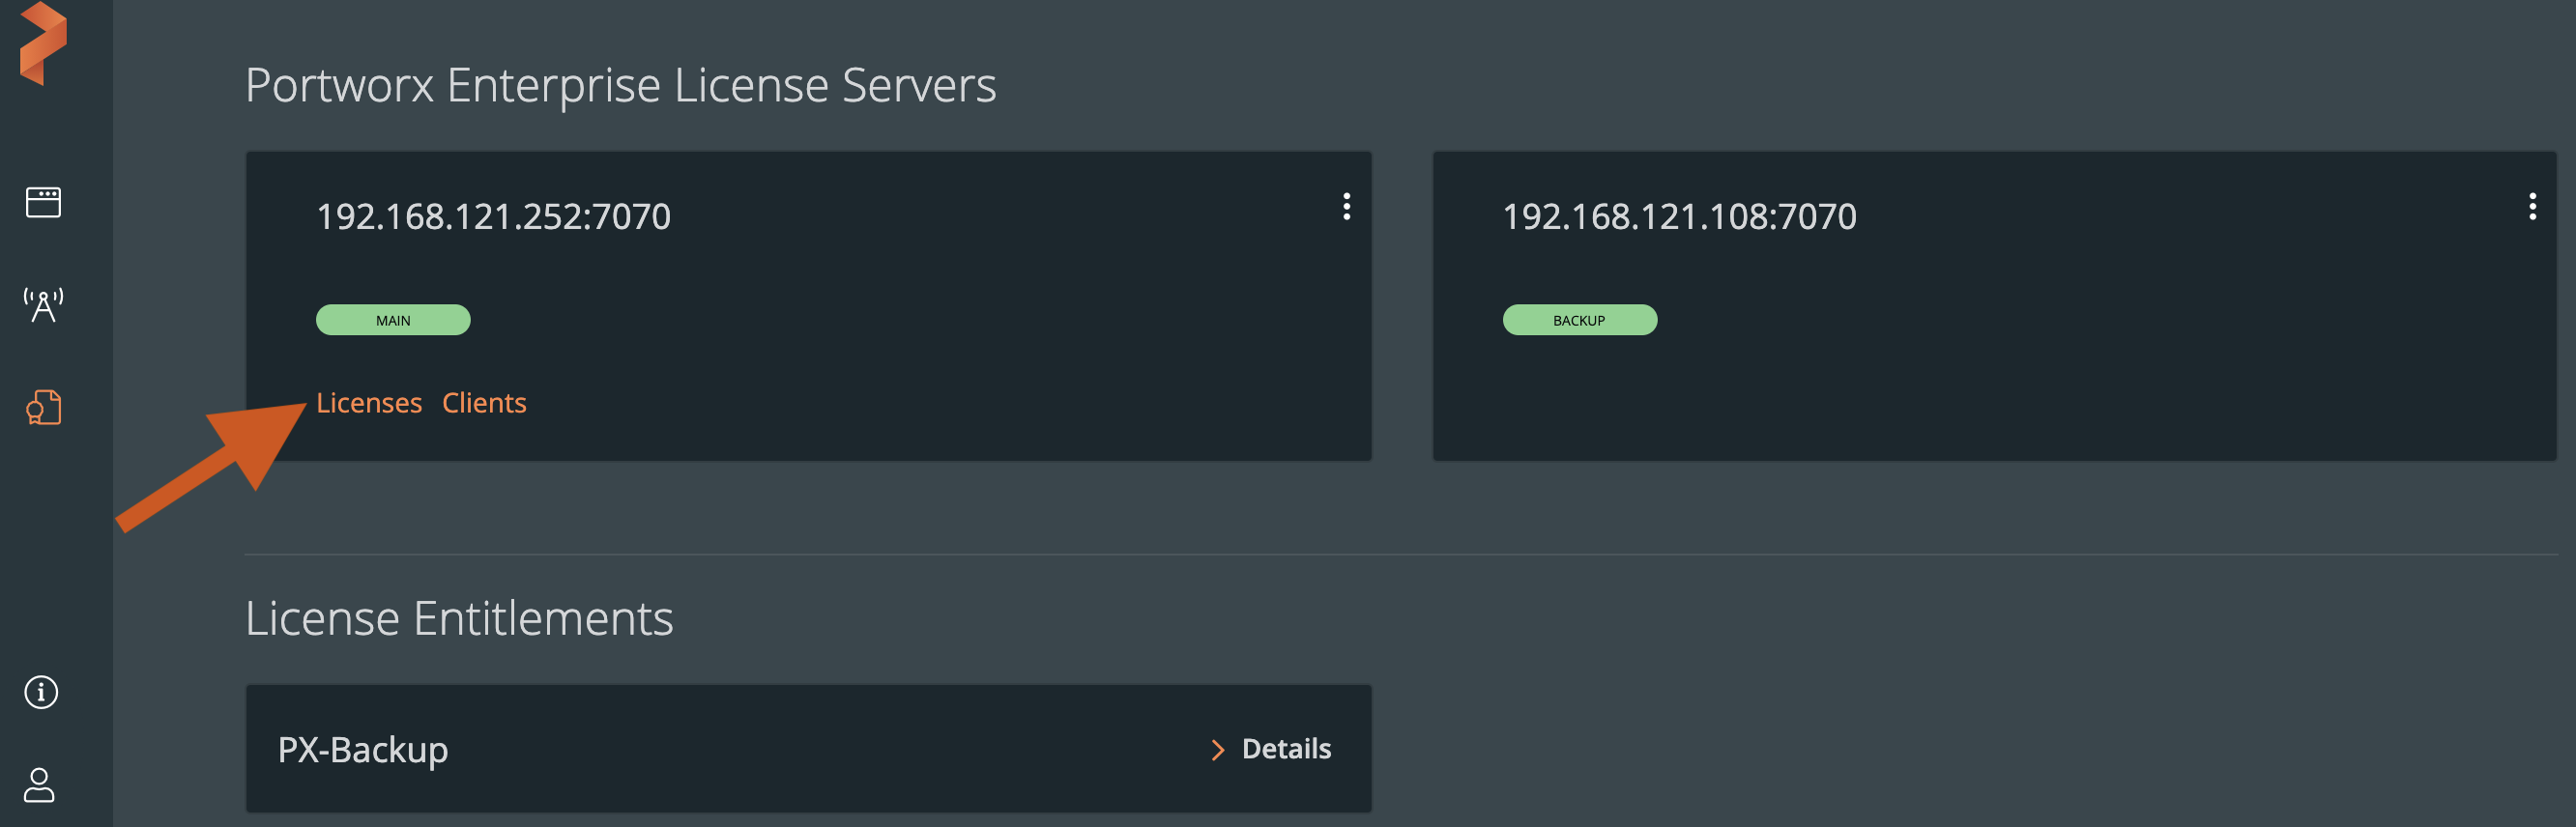Click the BACKUP status badge
Image resolution: width=2576 pixels, height=827 pixels.
pyautogui.click(x=1579, y=320)
